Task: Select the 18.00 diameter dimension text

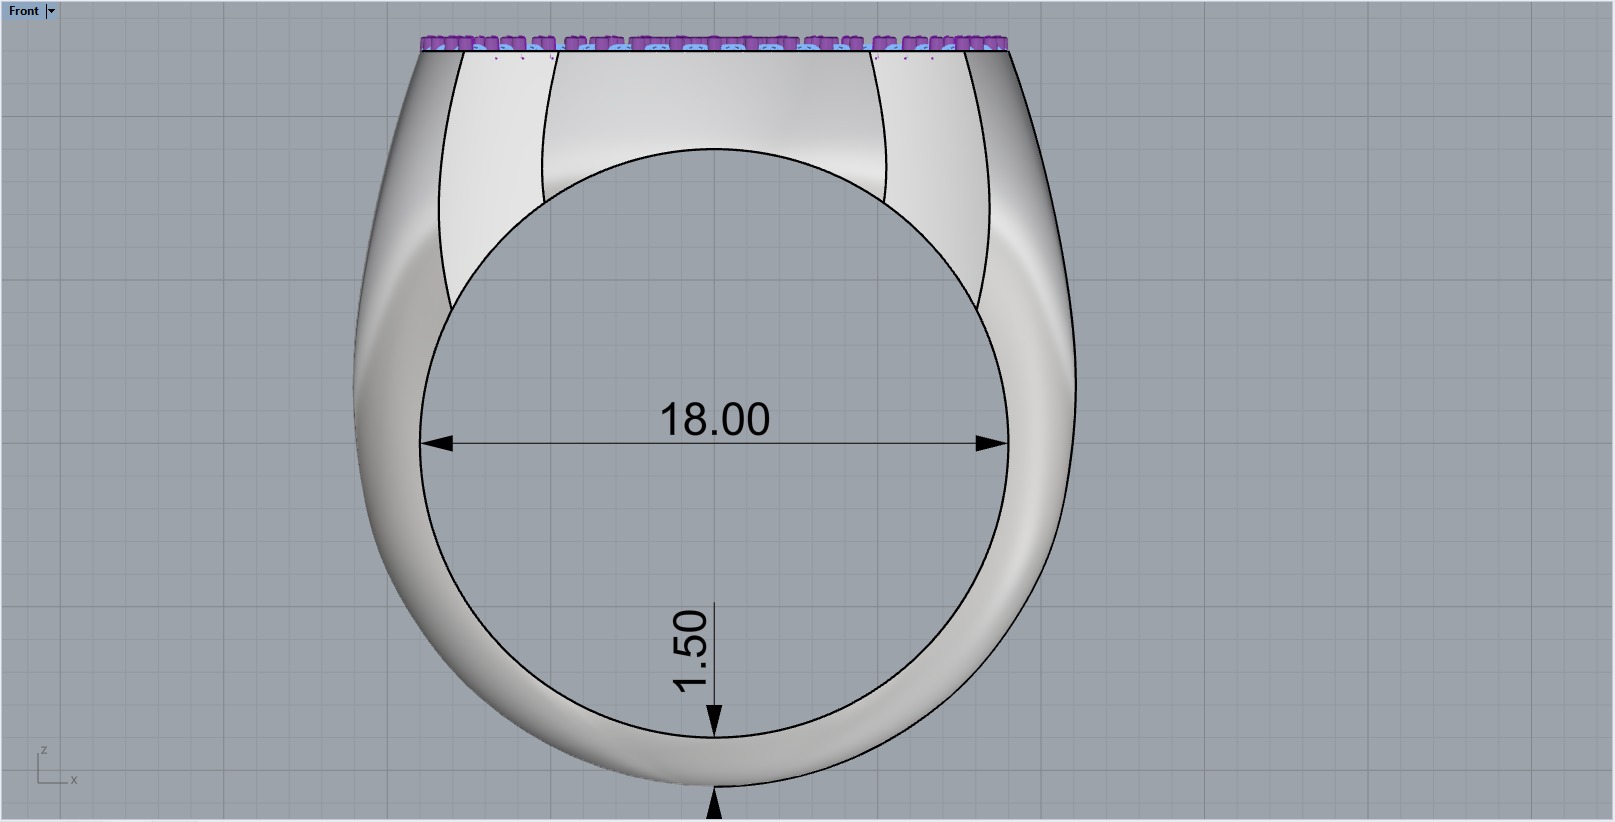Action: (x=715, y=419)
